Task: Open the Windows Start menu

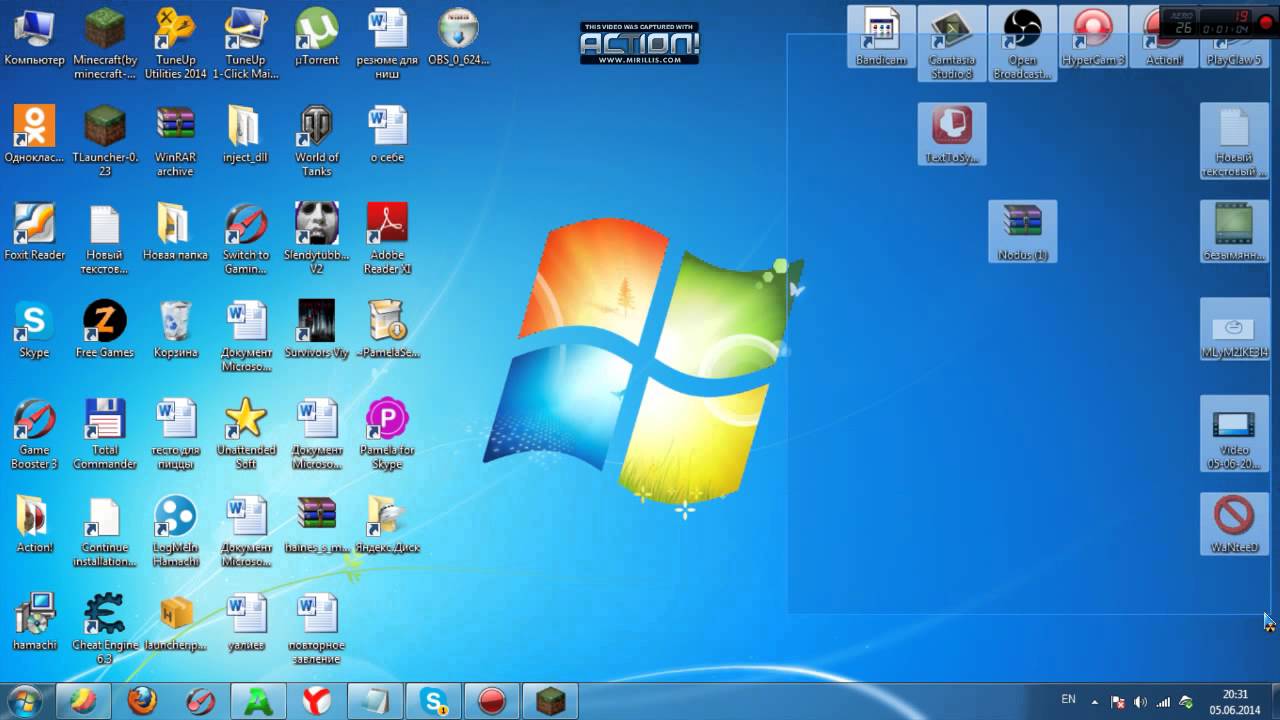Action: 24,701
